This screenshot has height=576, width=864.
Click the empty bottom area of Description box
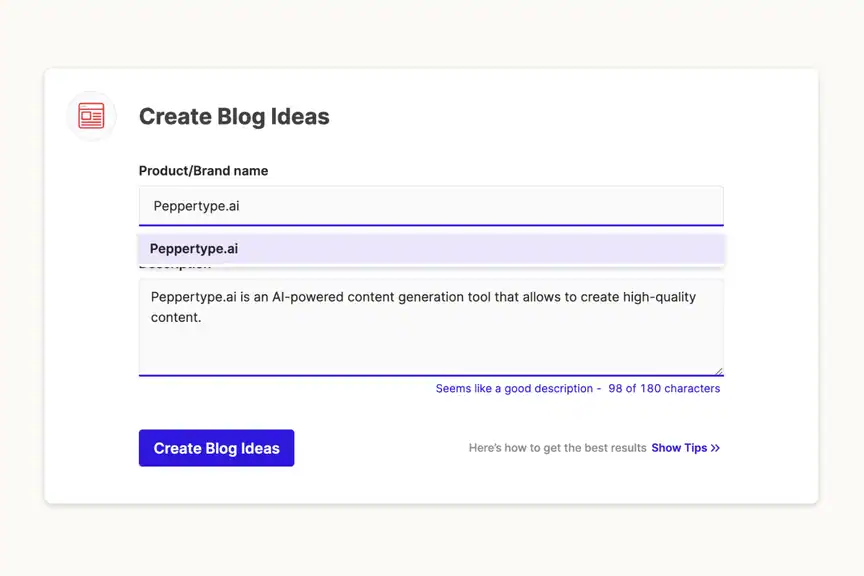430,355
